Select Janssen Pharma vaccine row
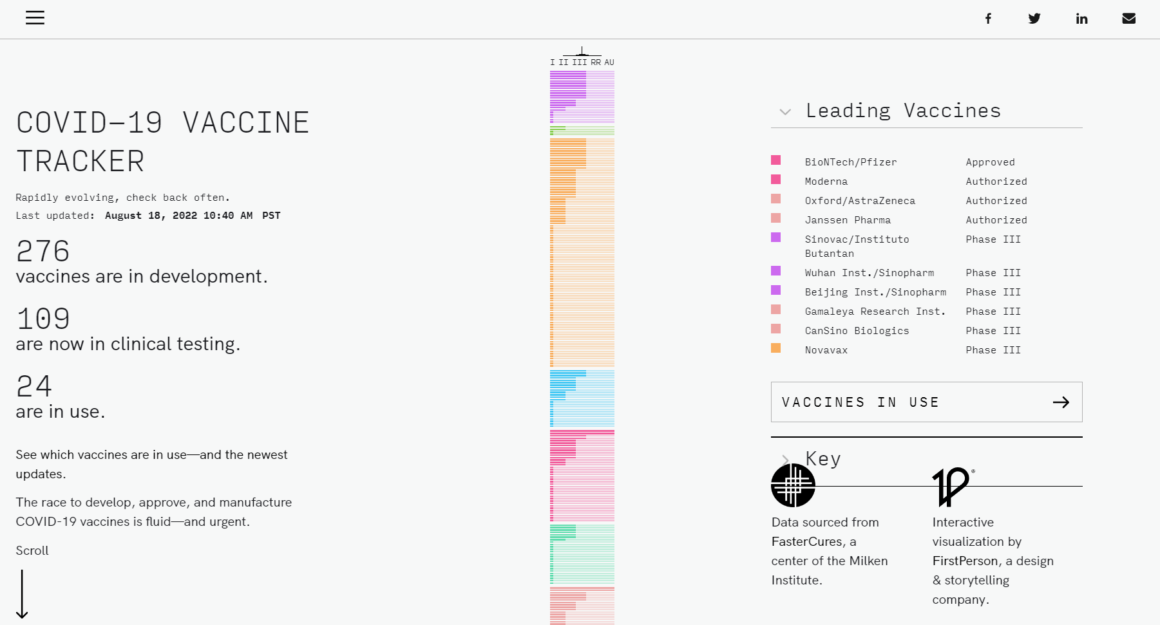 [926, 220]
